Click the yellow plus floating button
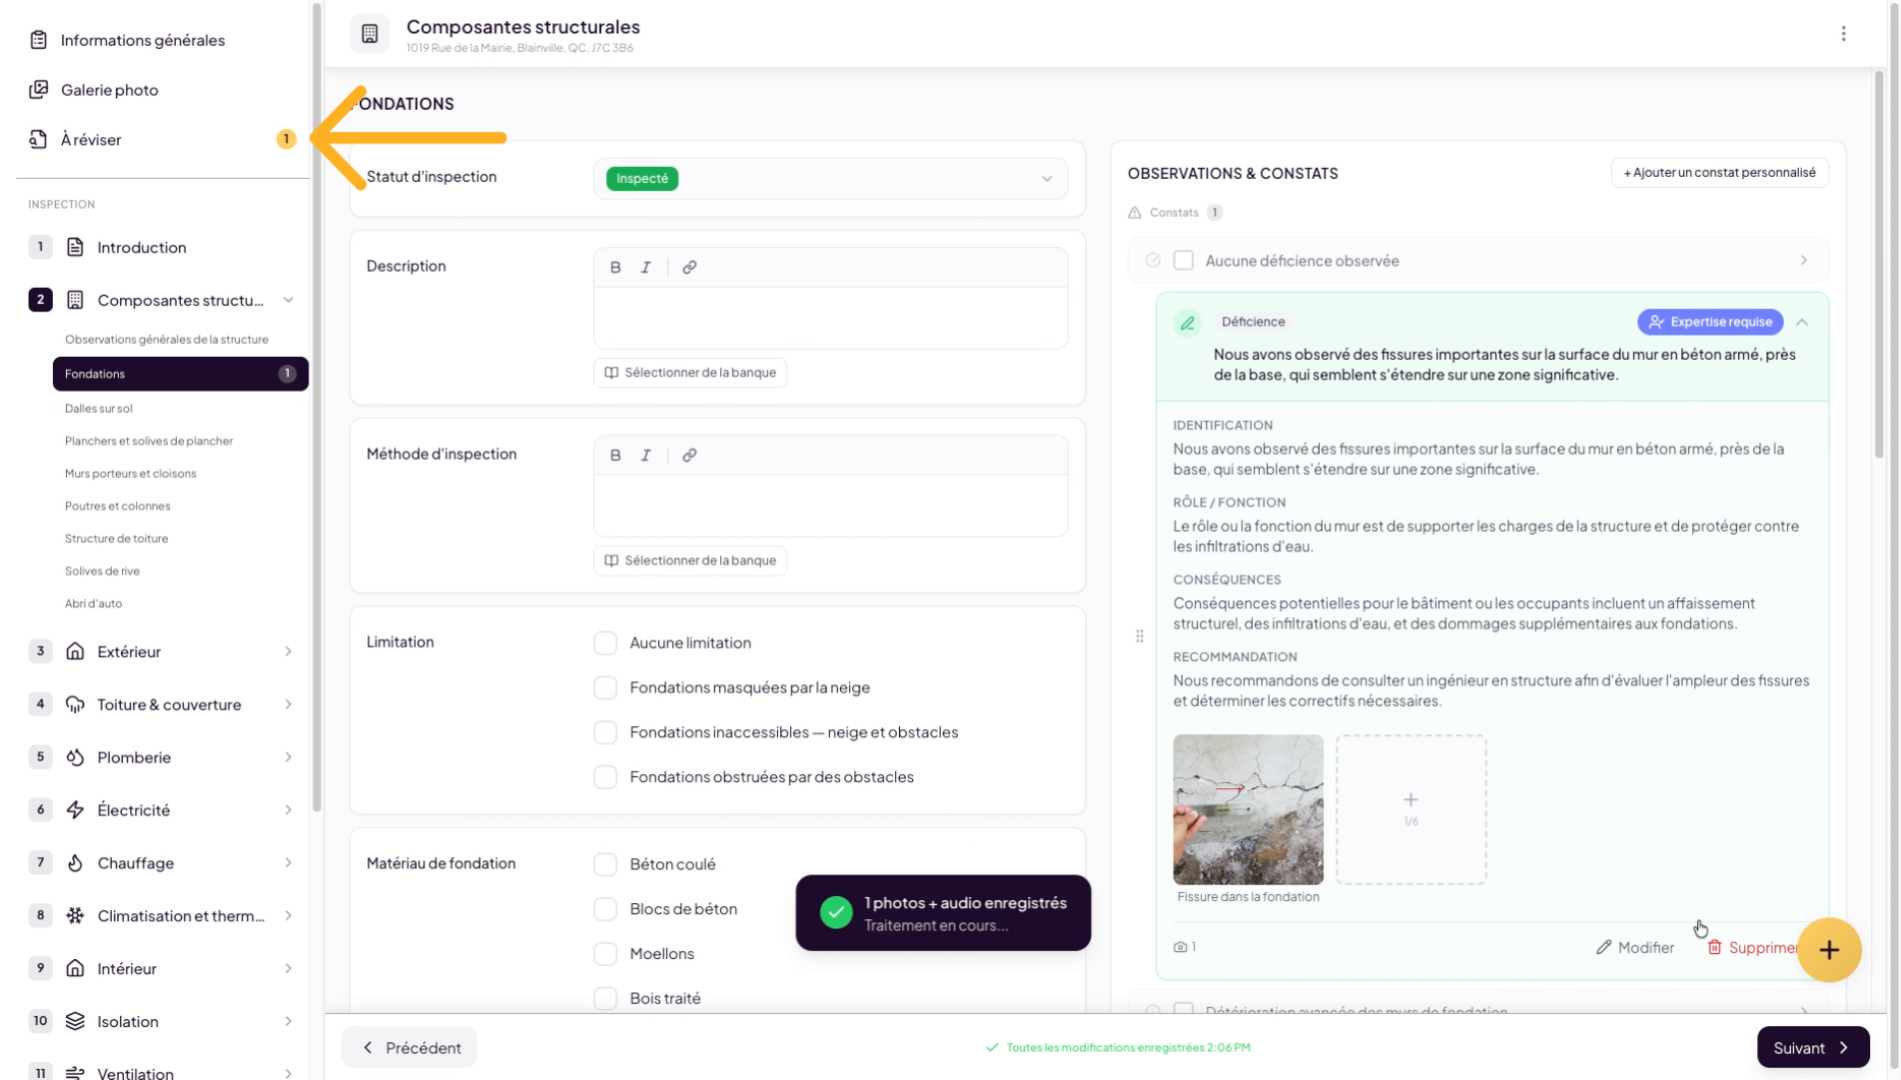1901x1080 pixels. (1828, 950)
